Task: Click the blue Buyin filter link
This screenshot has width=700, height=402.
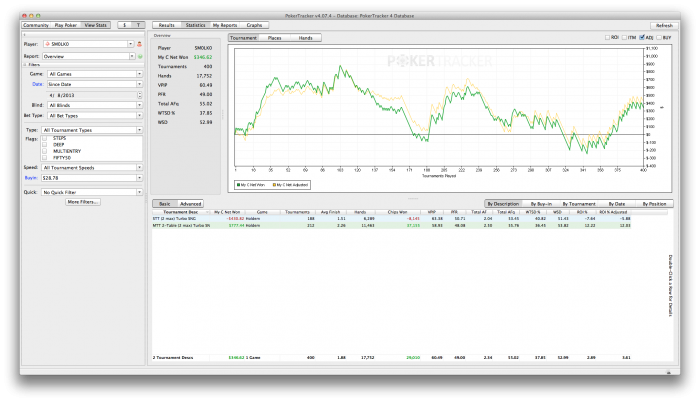Action: click(x=31, y=178)
